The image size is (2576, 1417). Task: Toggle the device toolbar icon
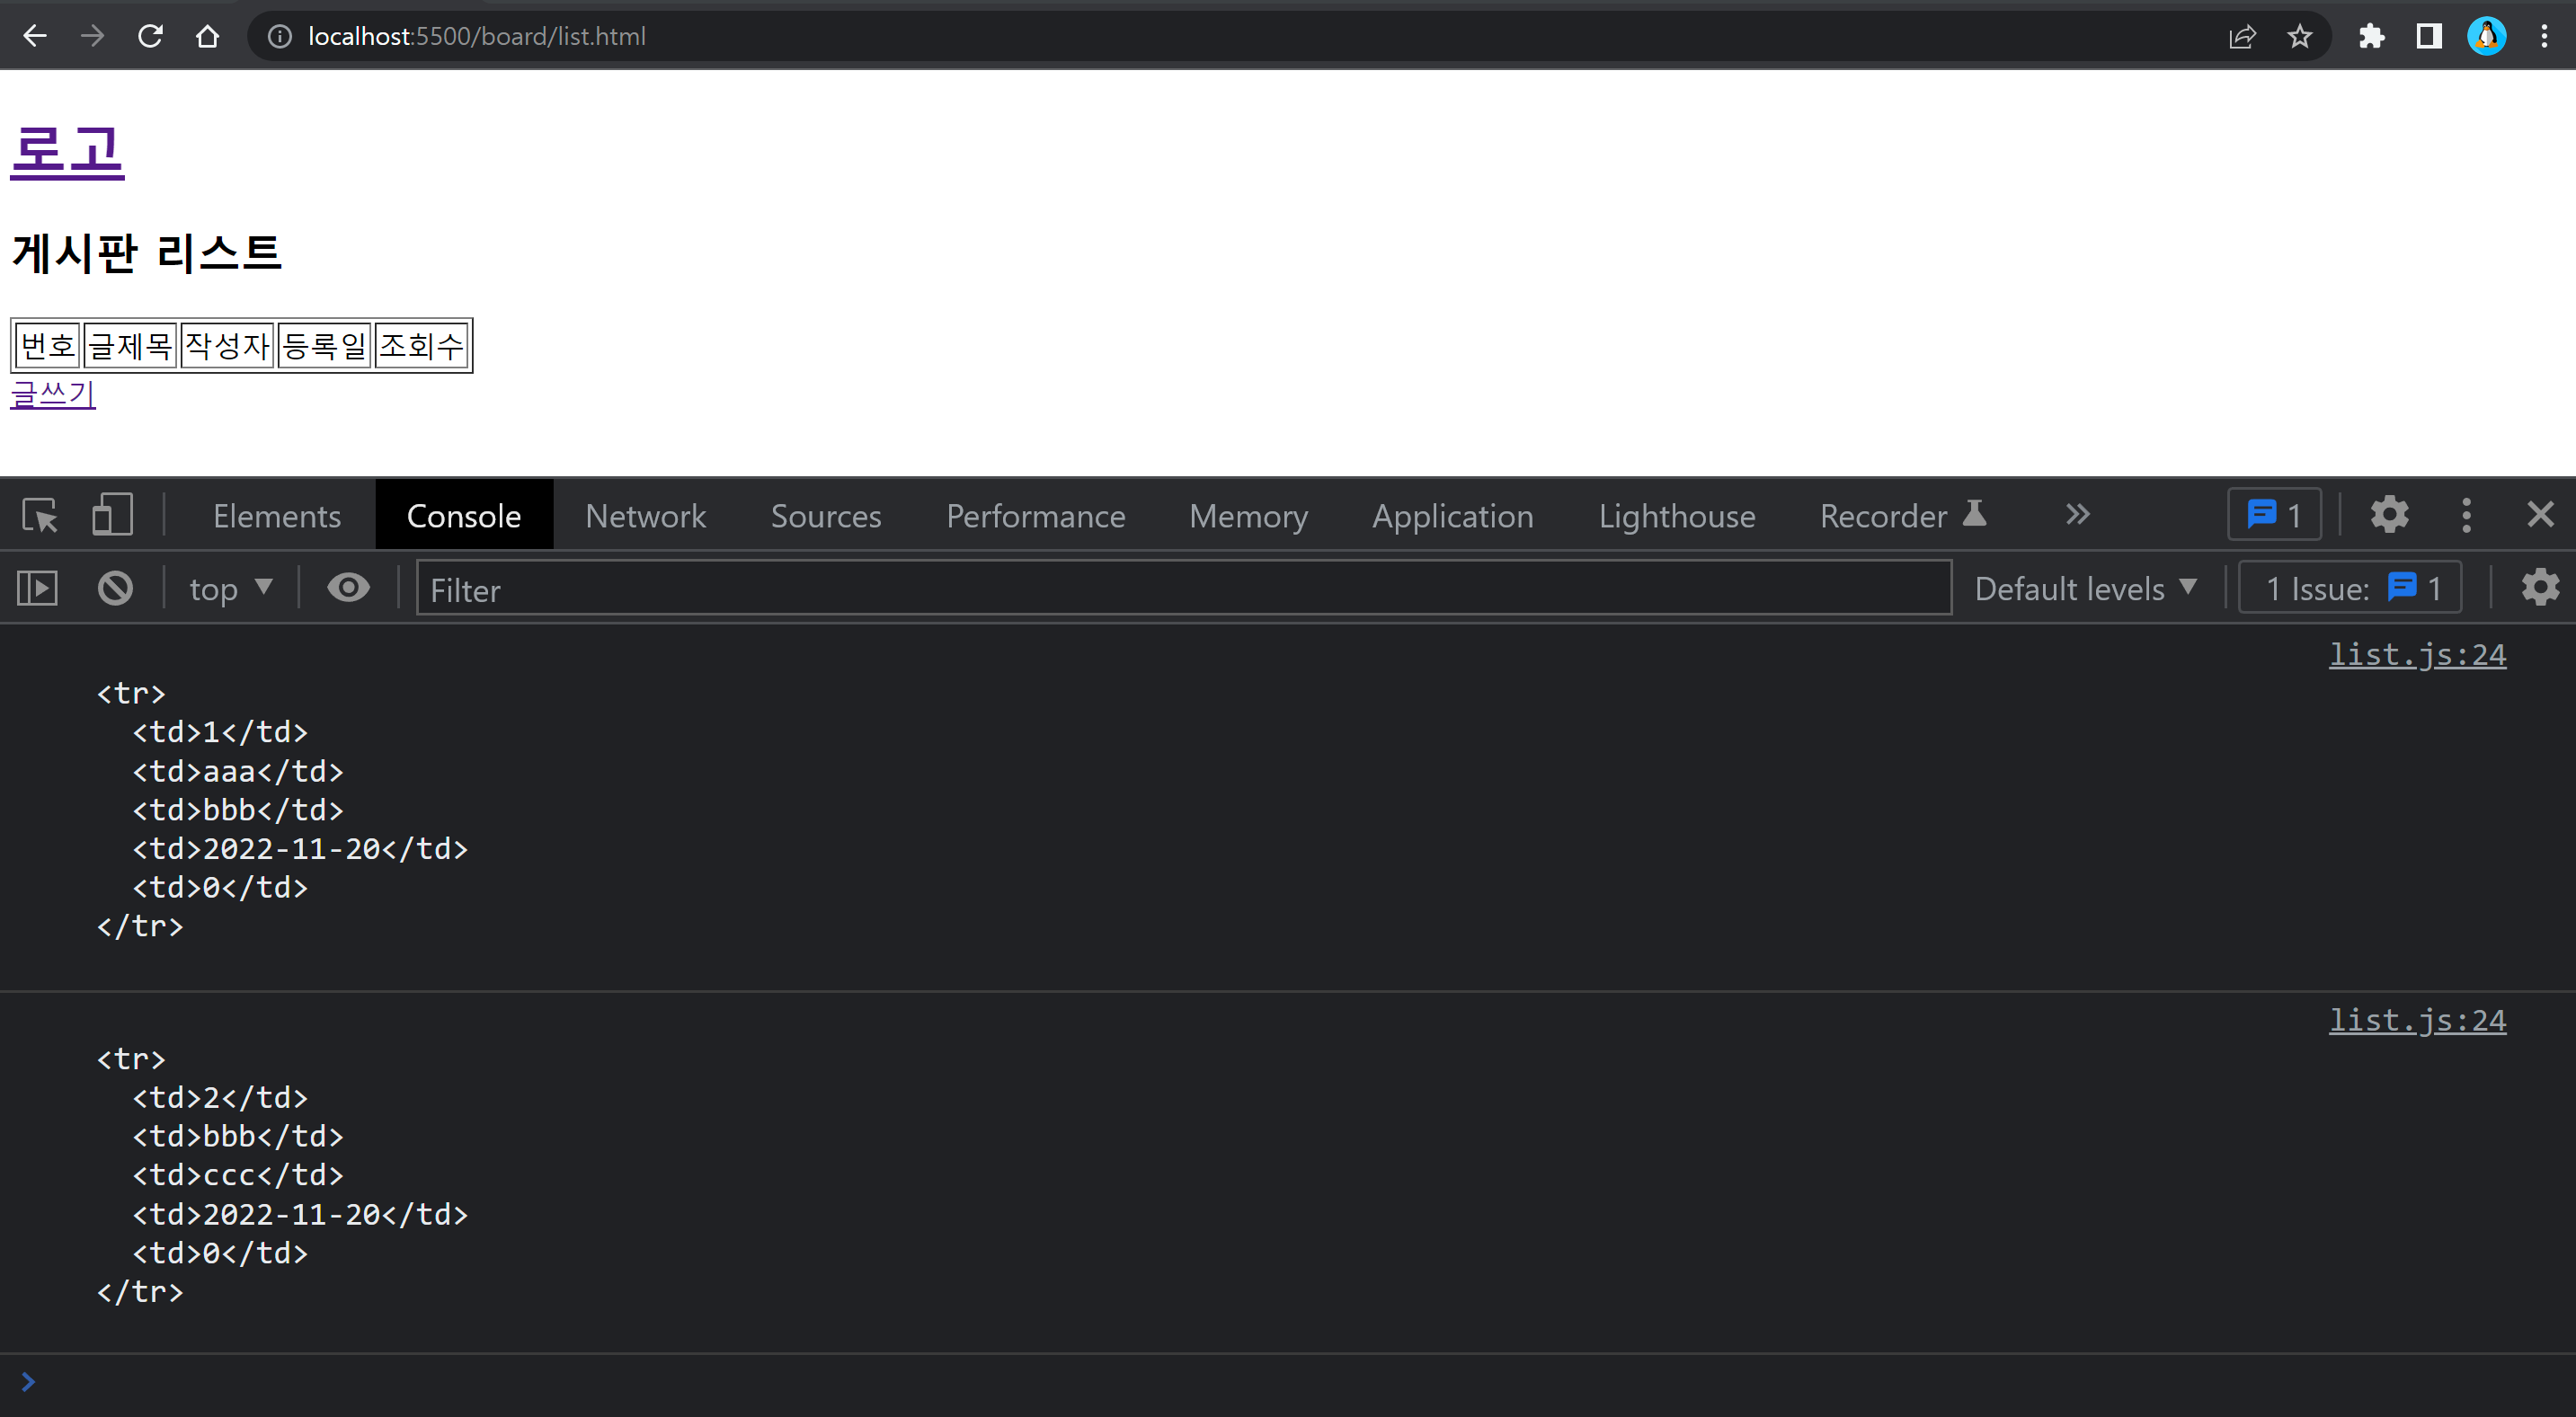112,515
